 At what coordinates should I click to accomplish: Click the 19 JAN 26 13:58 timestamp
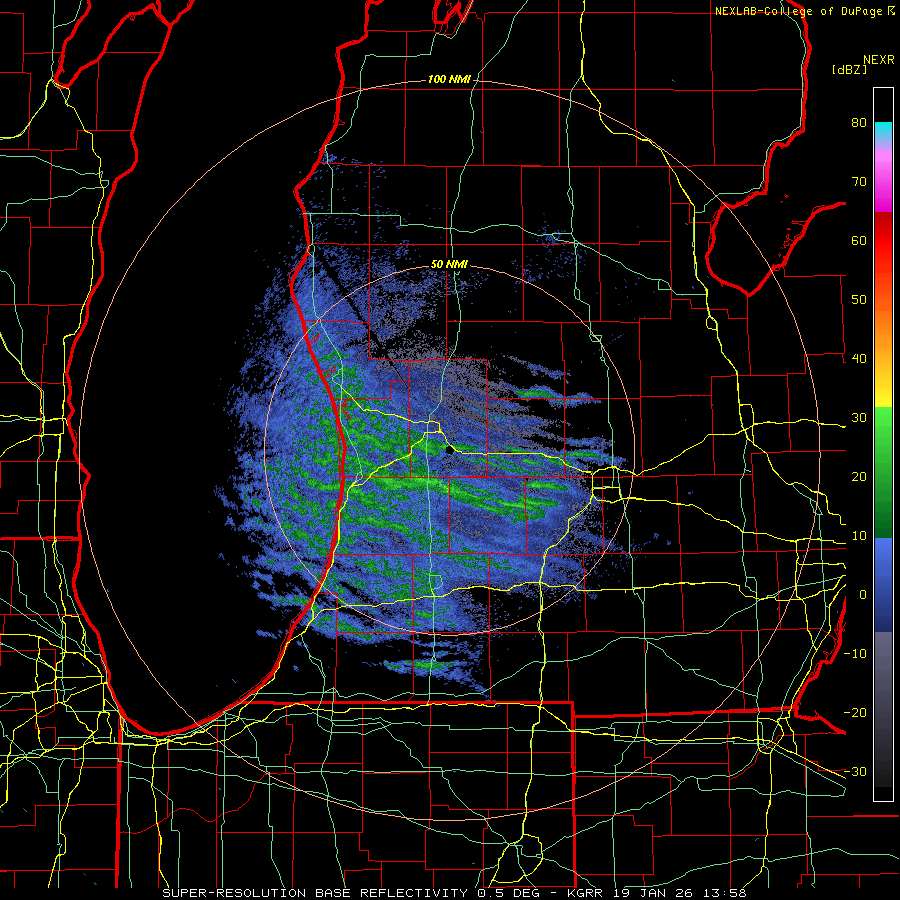(x=682, y=893)
